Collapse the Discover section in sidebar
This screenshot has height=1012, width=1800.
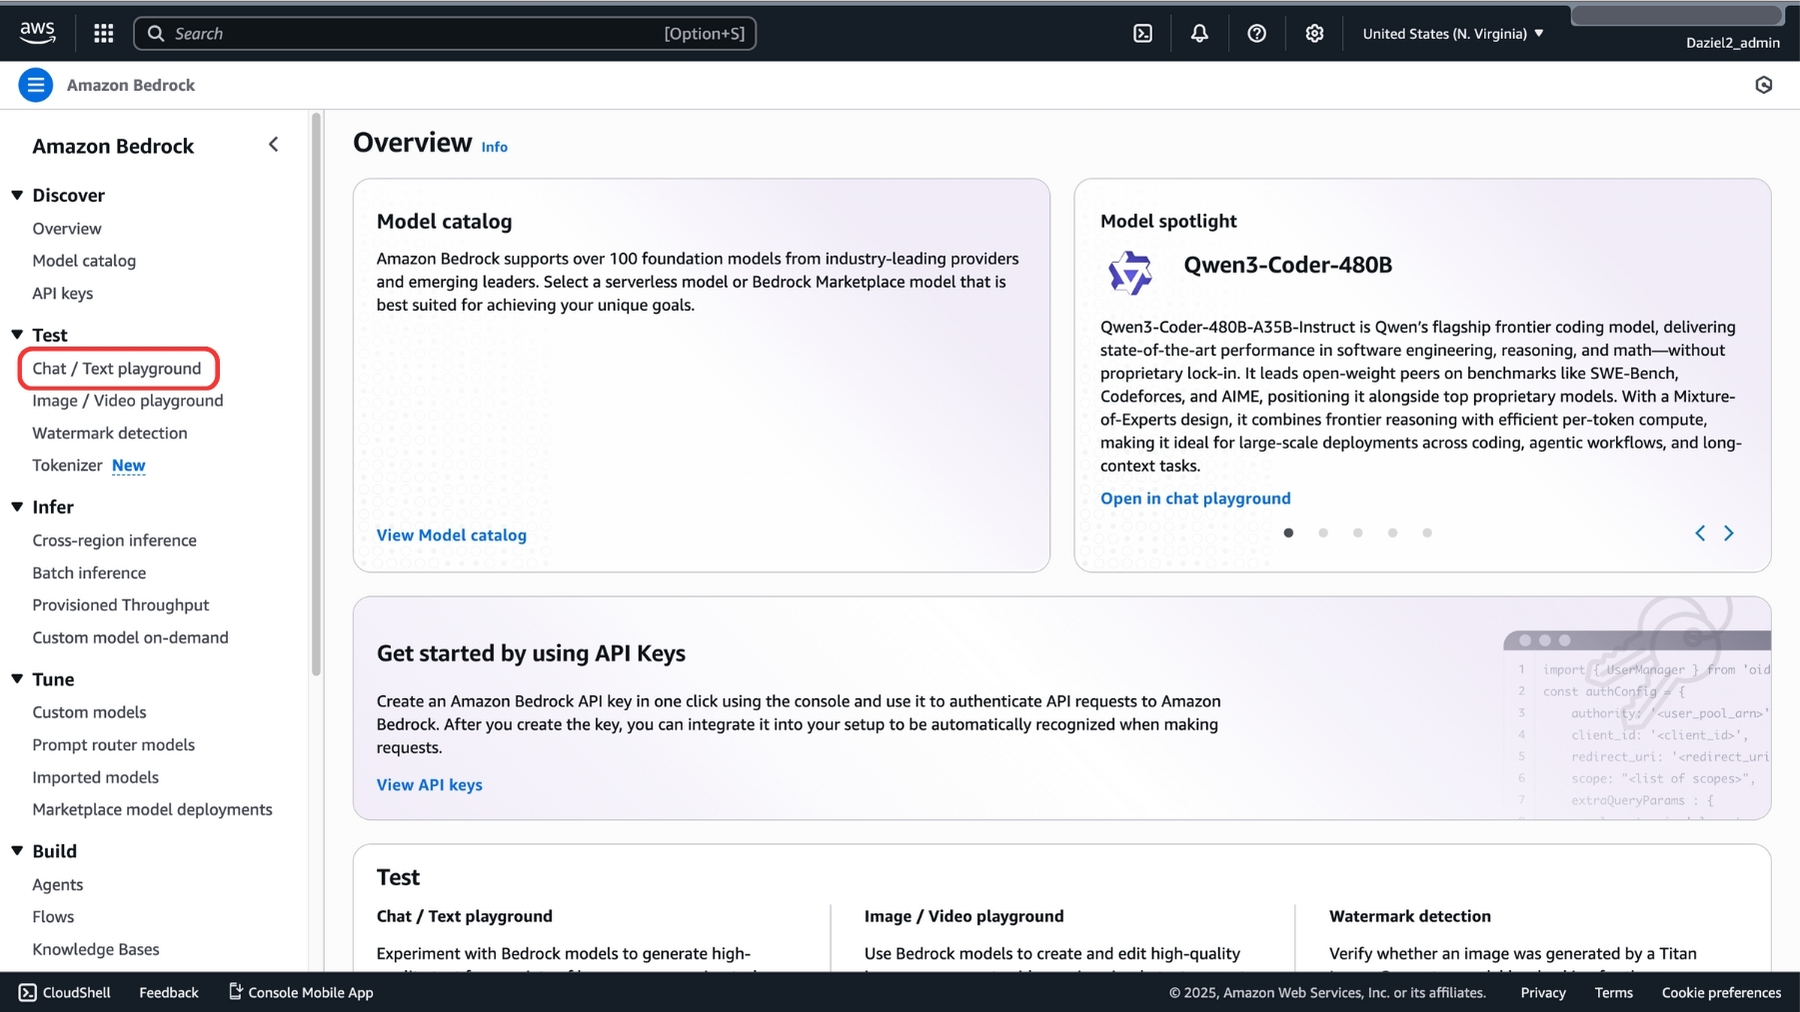[x=17, y=195]
